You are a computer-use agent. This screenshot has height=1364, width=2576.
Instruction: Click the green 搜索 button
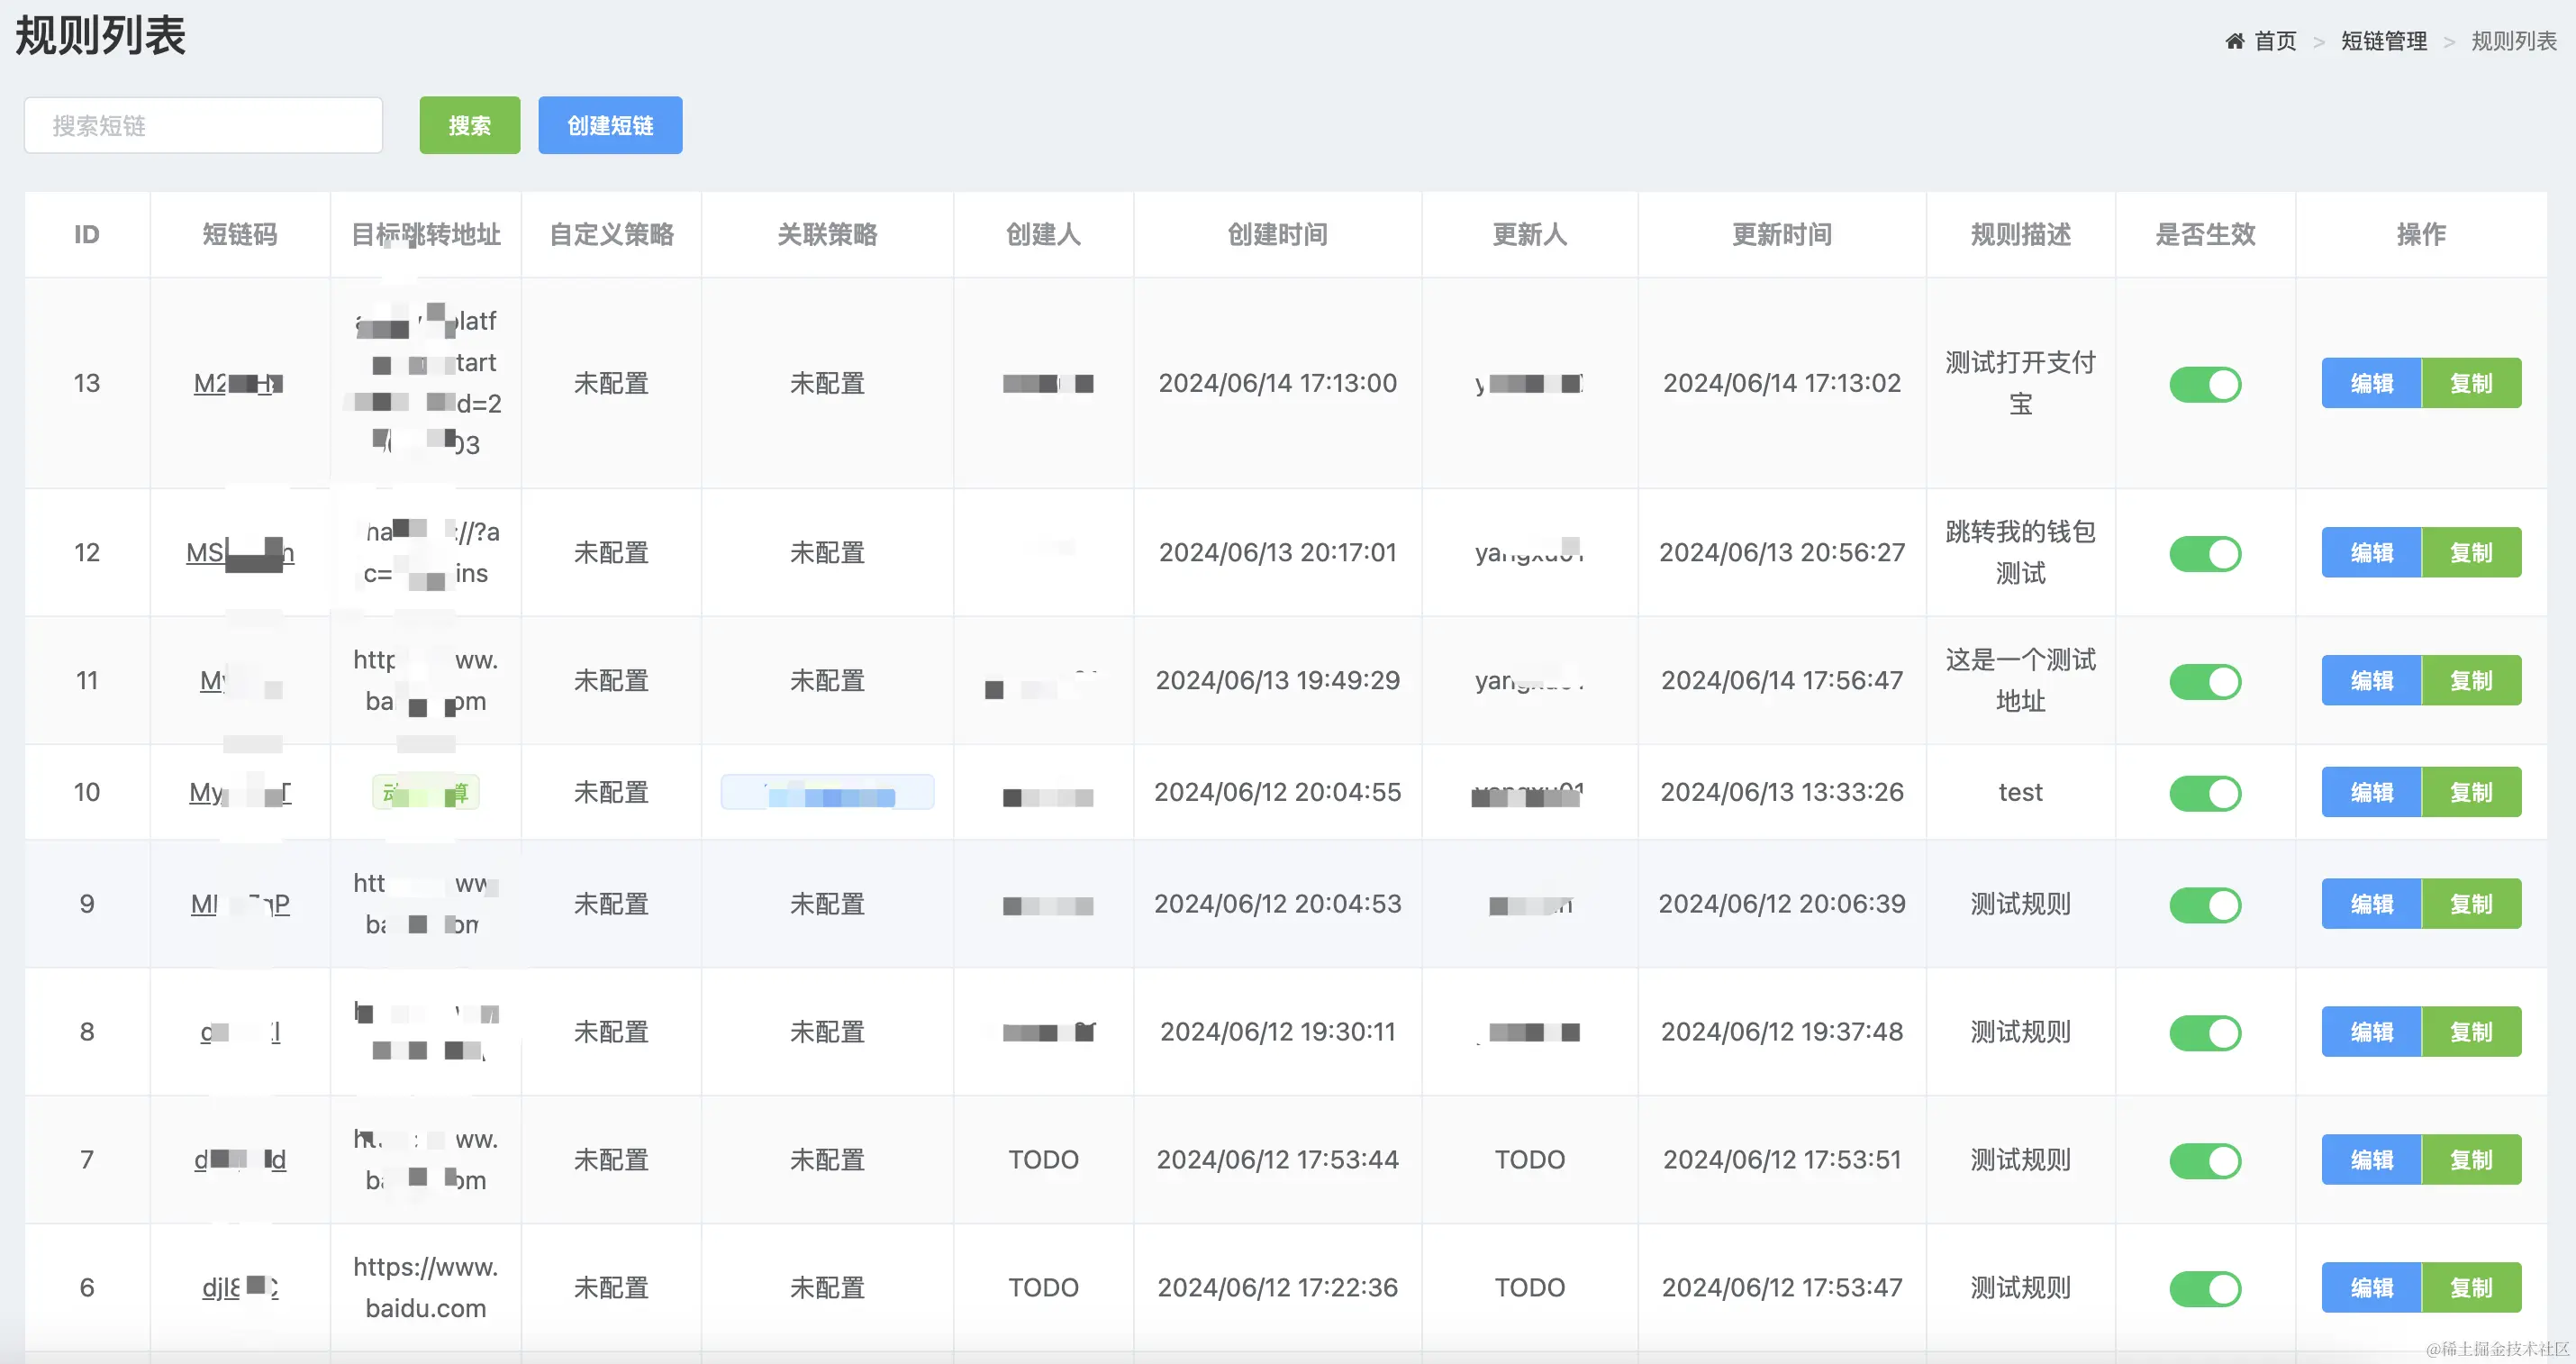[469, 125]
